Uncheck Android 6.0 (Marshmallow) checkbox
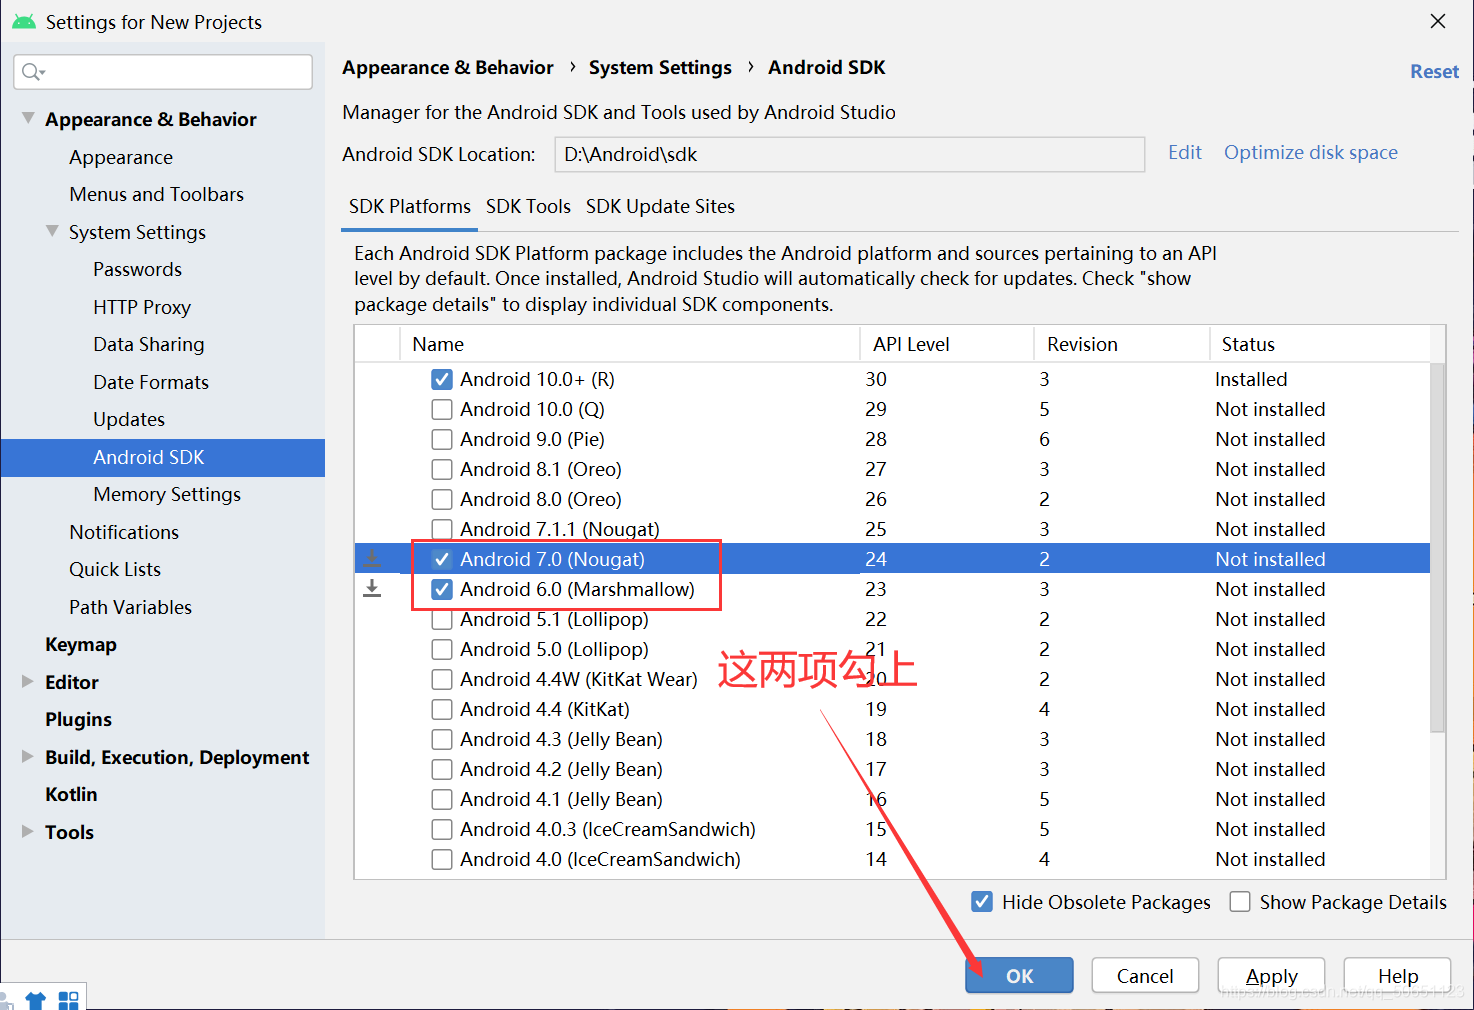Screen dimensions: 1474x1010 442,589
